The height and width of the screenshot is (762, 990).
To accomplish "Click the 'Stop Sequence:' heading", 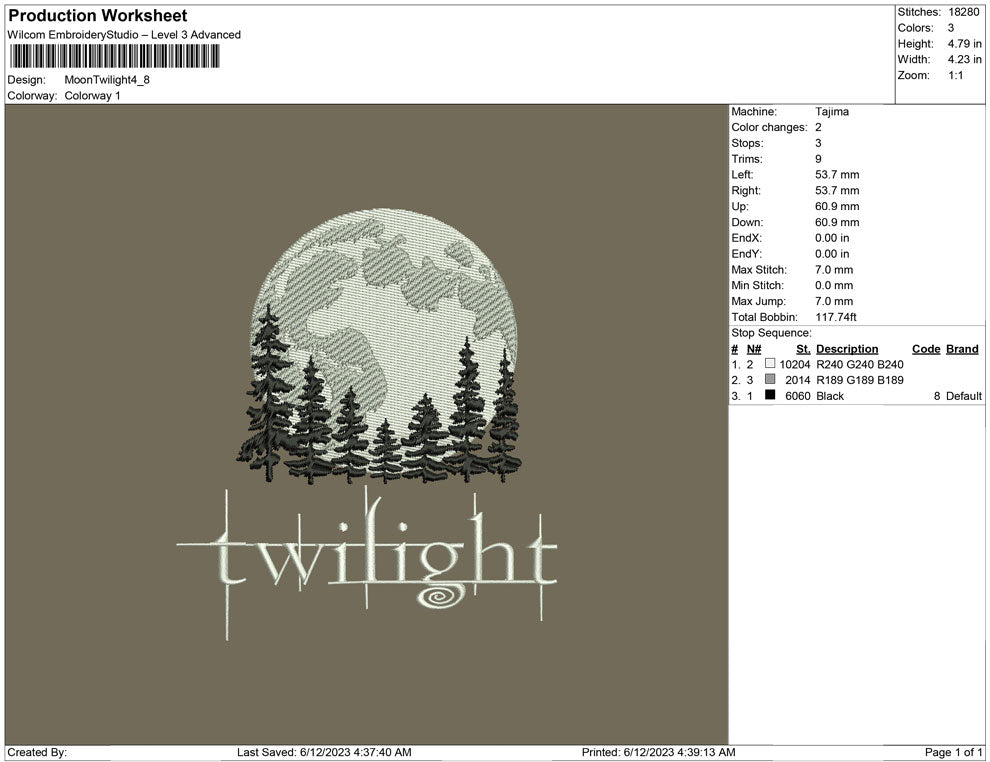I will (771, 333).
